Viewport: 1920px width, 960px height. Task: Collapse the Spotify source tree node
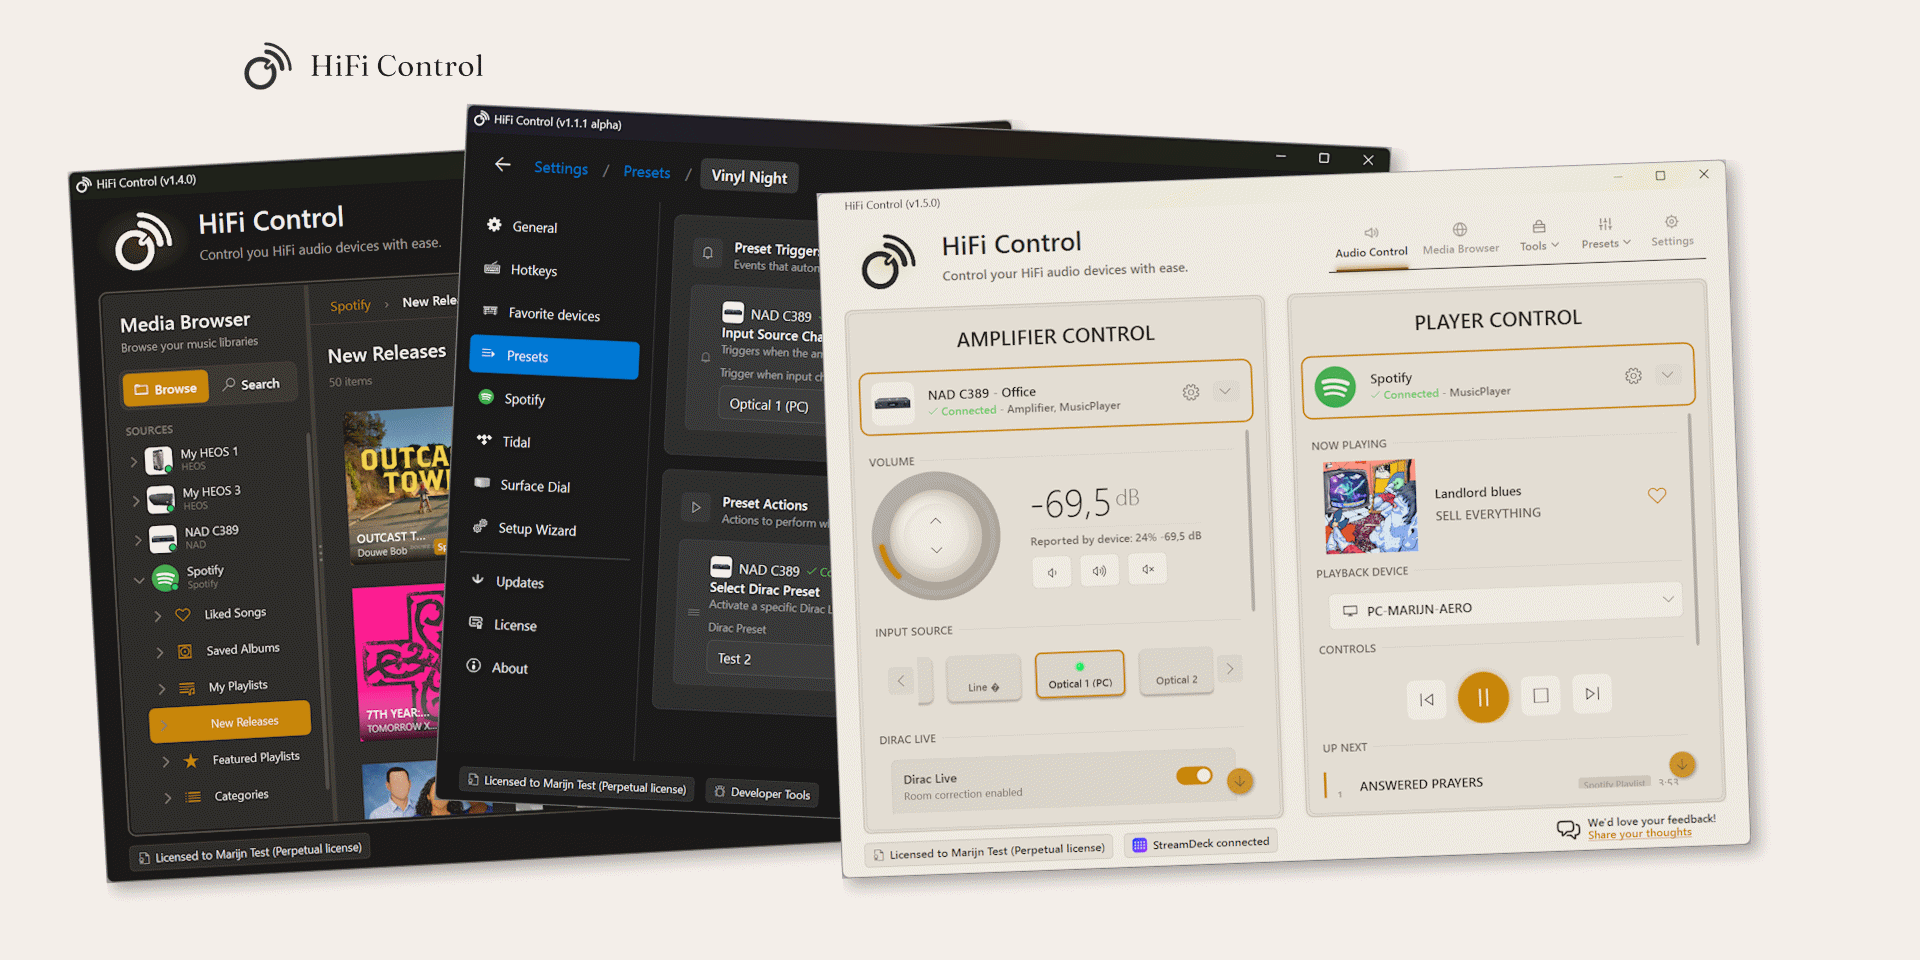139,579
